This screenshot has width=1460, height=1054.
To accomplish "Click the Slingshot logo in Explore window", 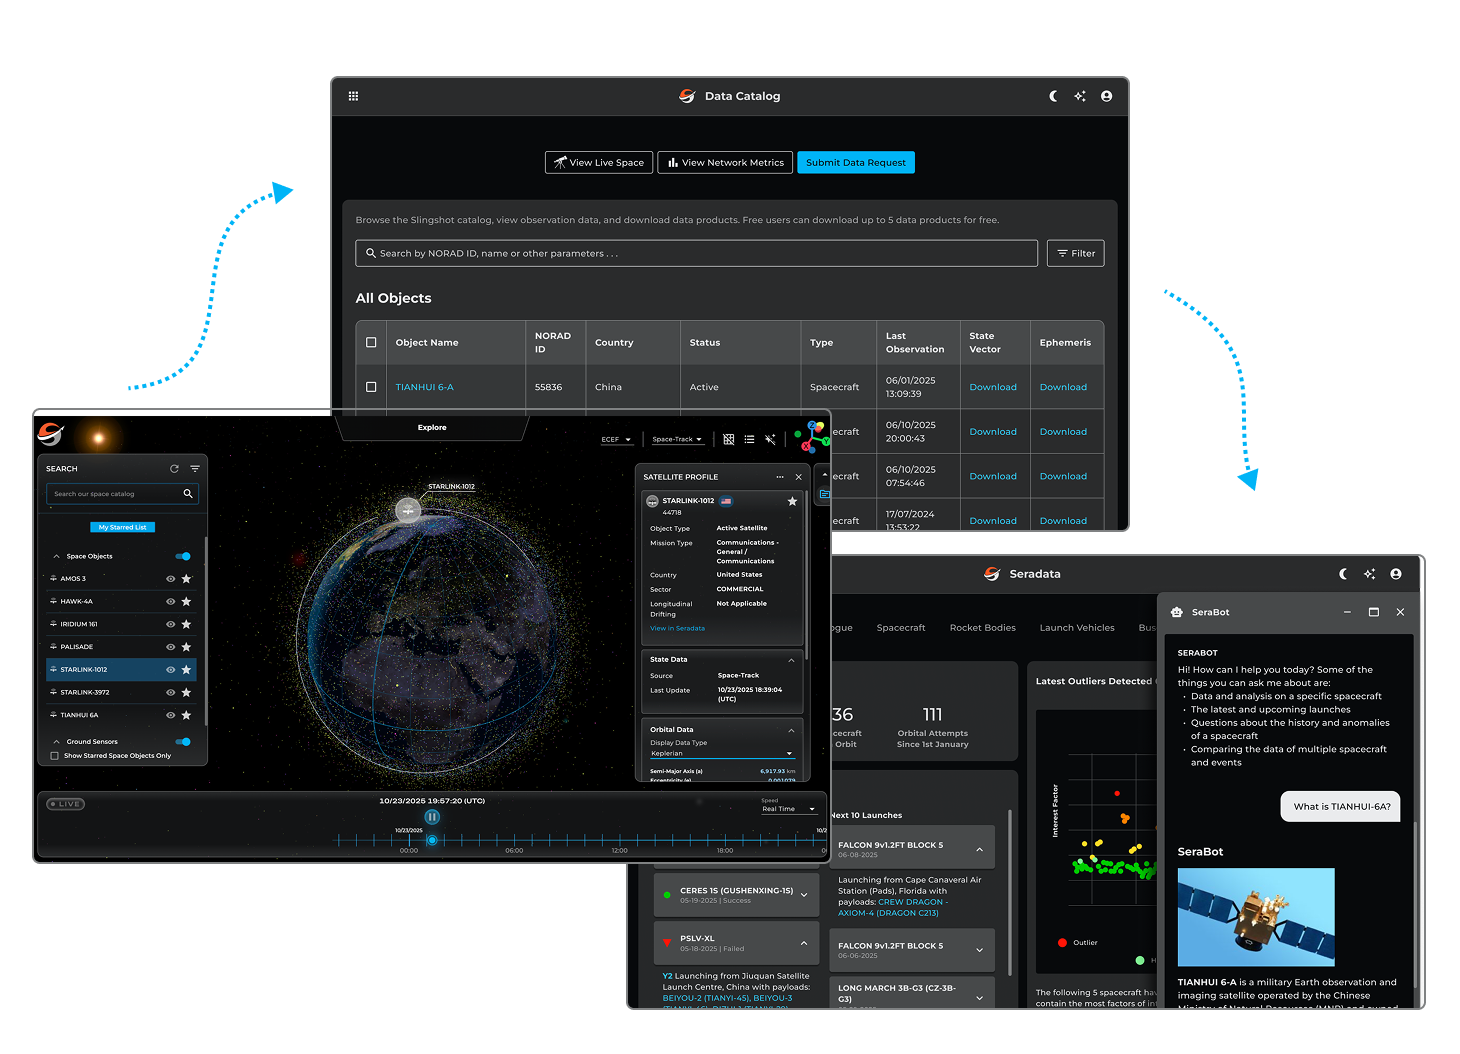I will (51, 434).
